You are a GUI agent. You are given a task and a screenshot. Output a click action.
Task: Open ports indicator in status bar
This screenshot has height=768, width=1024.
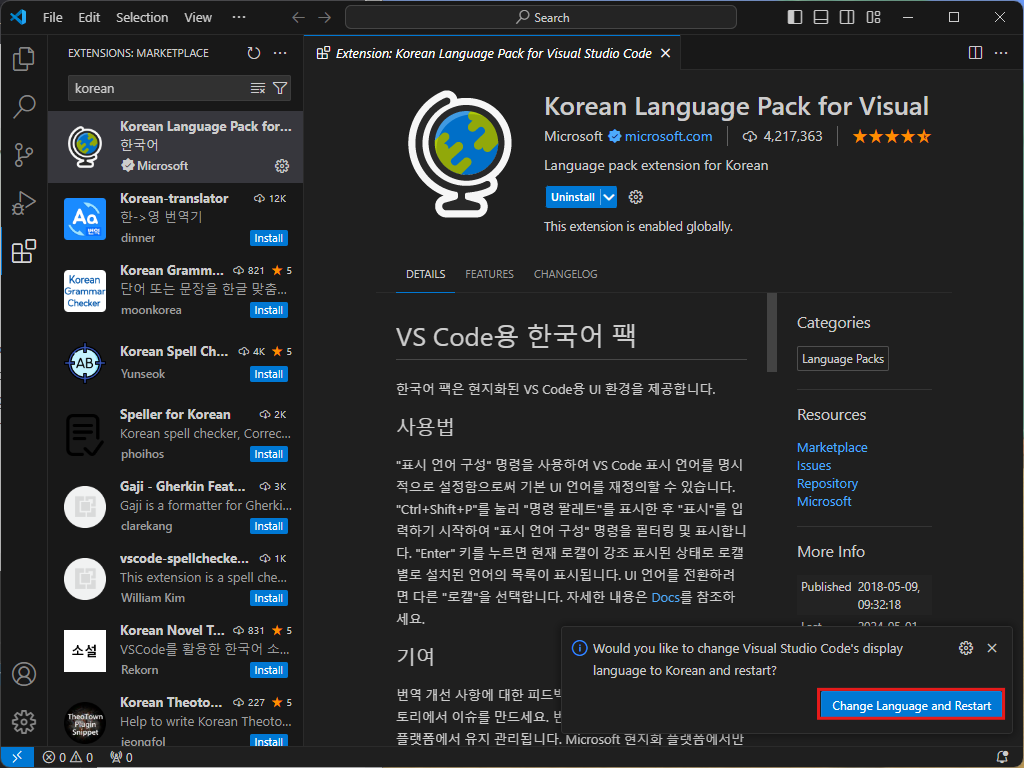pyautogui.click(x=121, y=758)
